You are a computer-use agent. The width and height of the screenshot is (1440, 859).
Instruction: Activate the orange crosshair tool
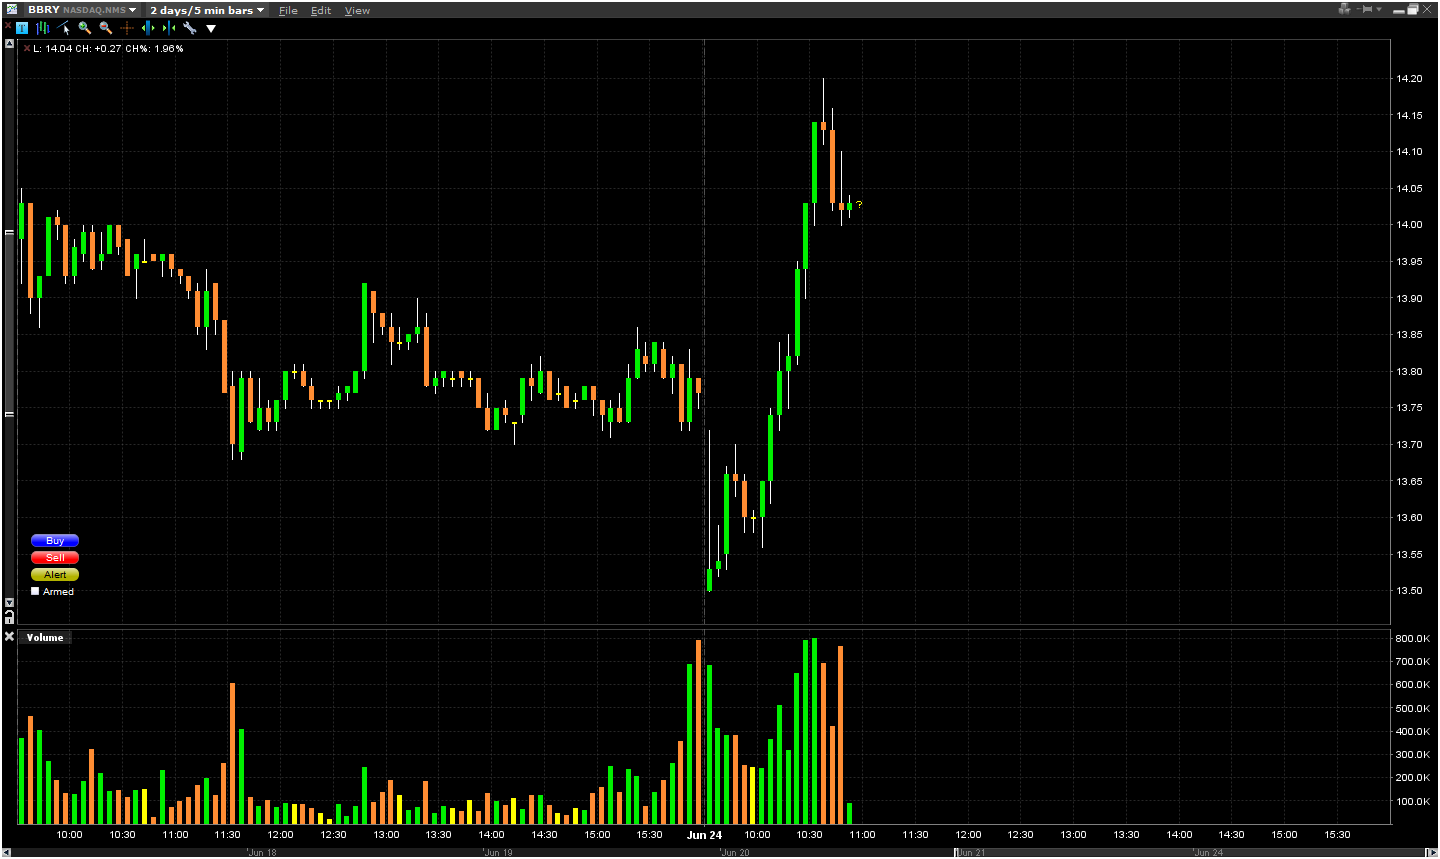tap(127, 28)
